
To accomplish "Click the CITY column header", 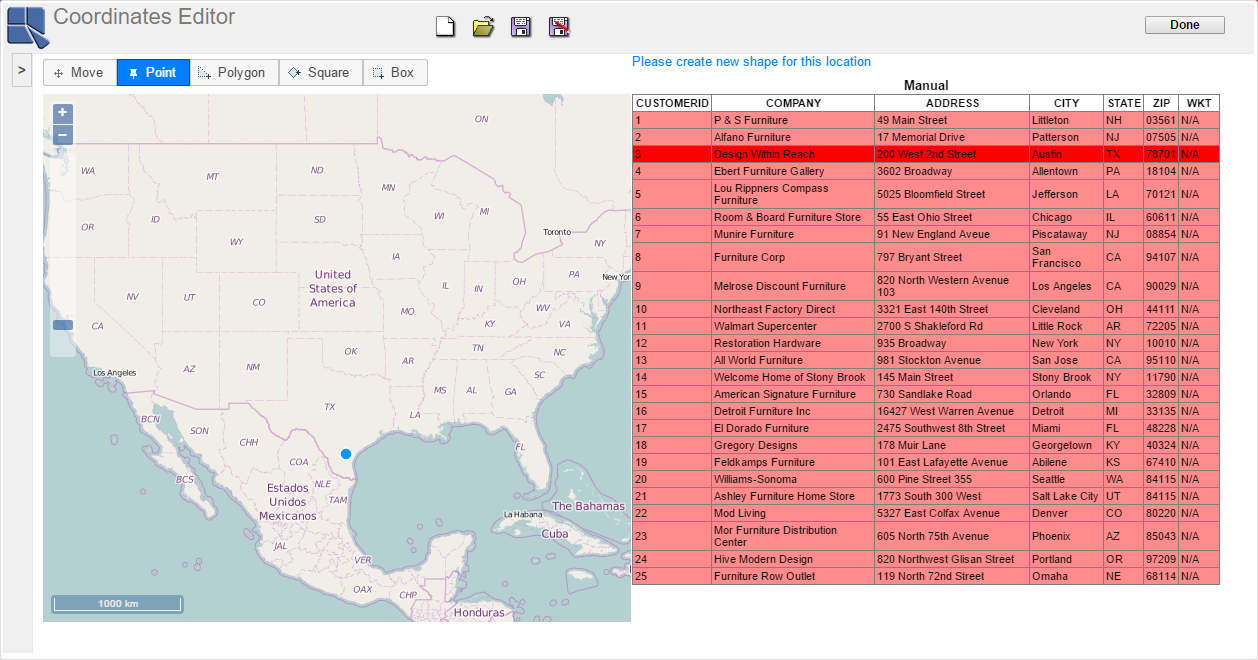I will [x=1067, y=103].
